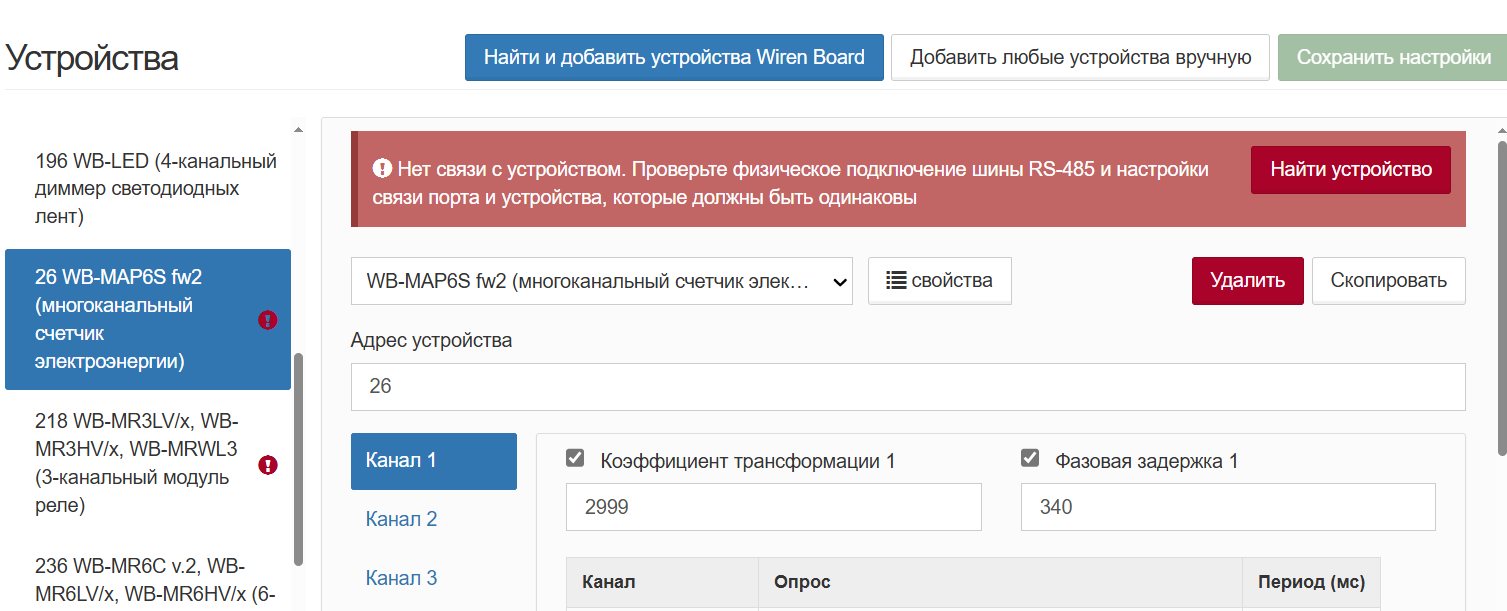Click device list vertical scrollbar thumb
The height and width of the screenshot is (611, 1507).
click(298, 459)
